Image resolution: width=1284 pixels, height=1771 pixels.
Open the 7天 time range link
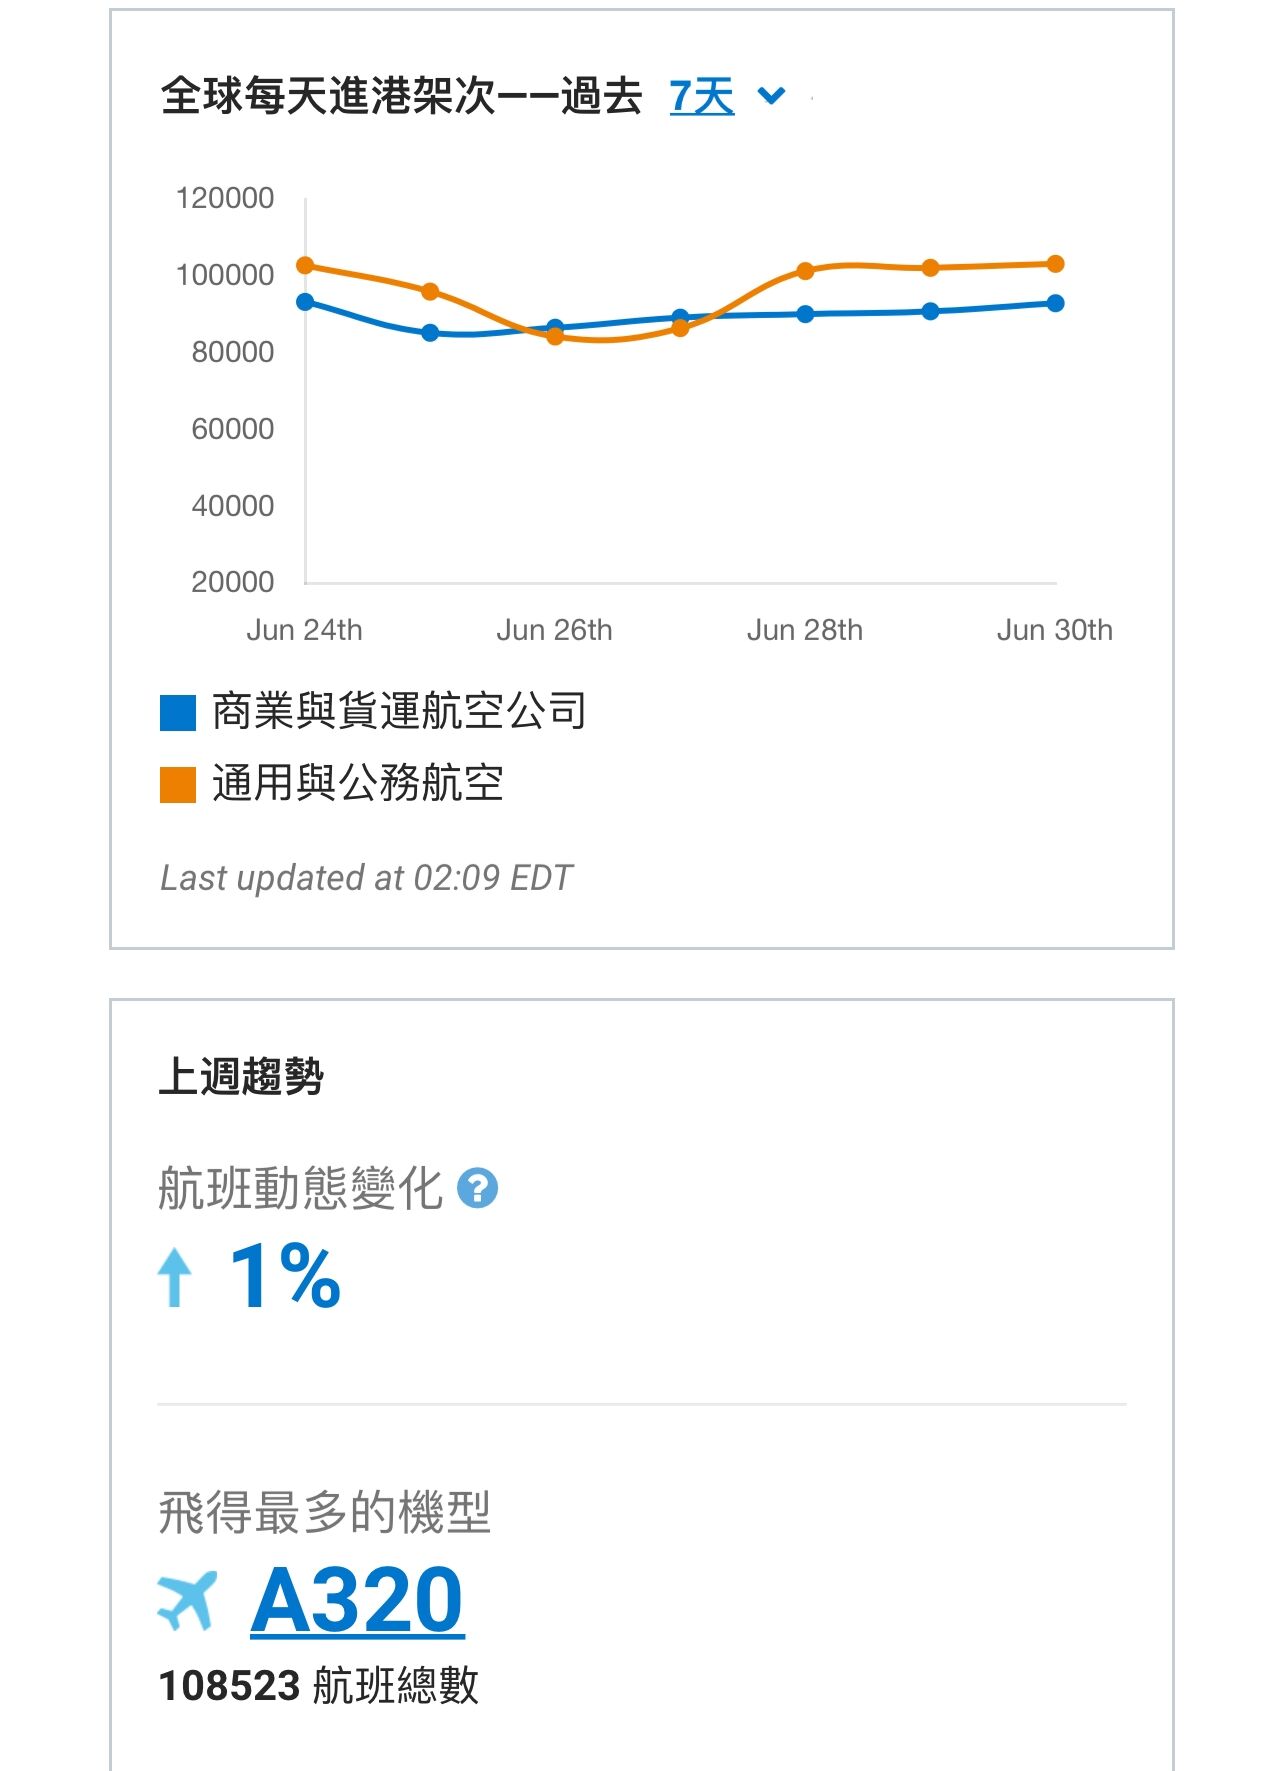(x=701, y=97)
